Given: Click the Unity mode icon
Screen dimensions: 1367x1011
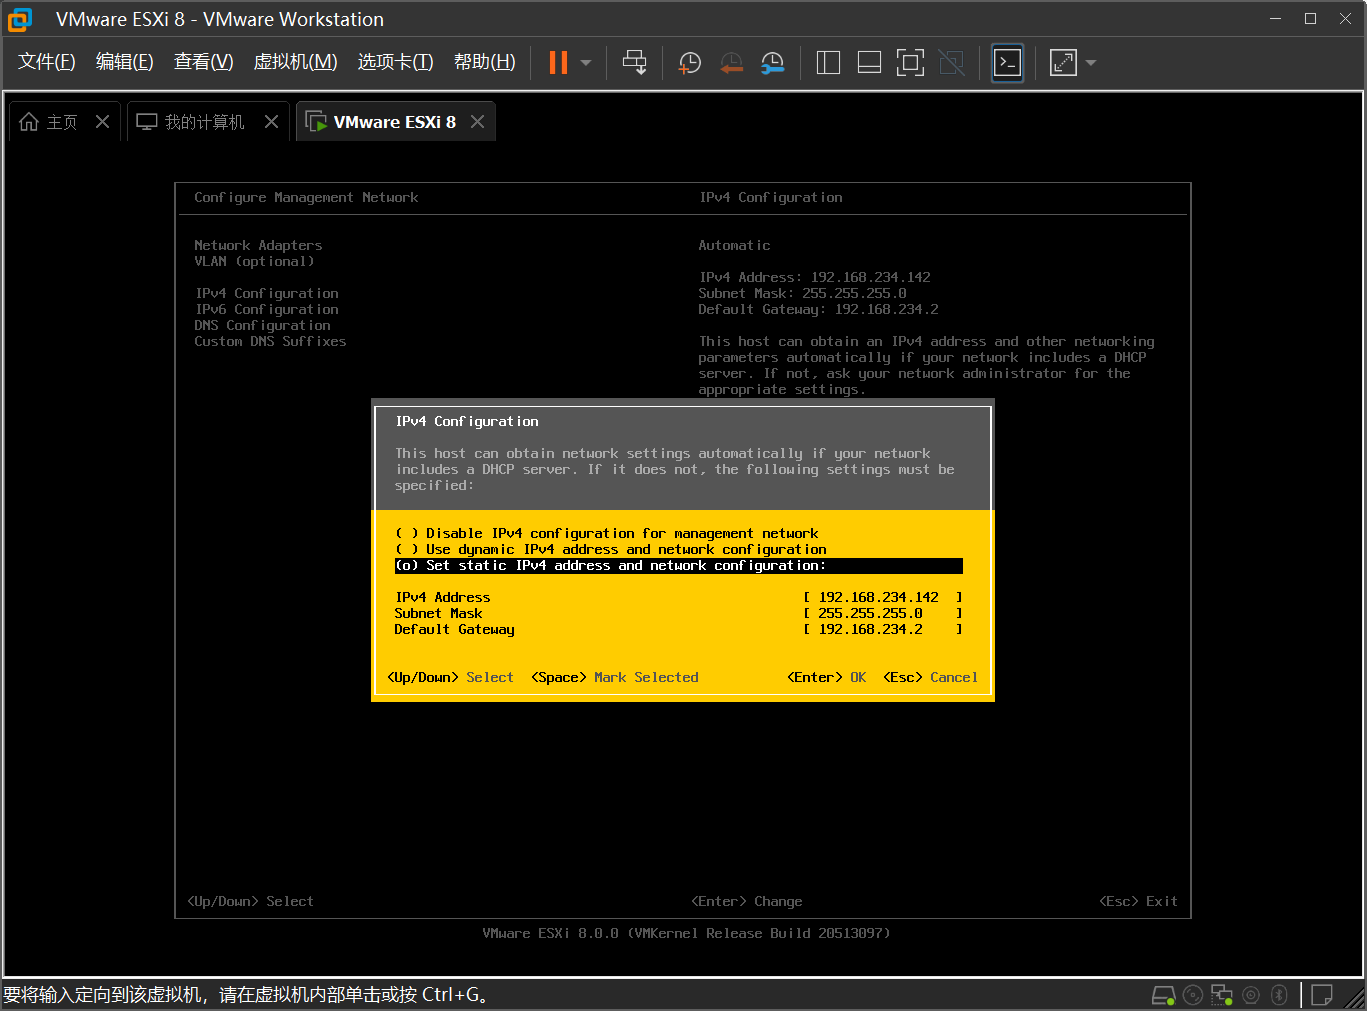Looking at the screenshot, I should click(x=952, y=63).
